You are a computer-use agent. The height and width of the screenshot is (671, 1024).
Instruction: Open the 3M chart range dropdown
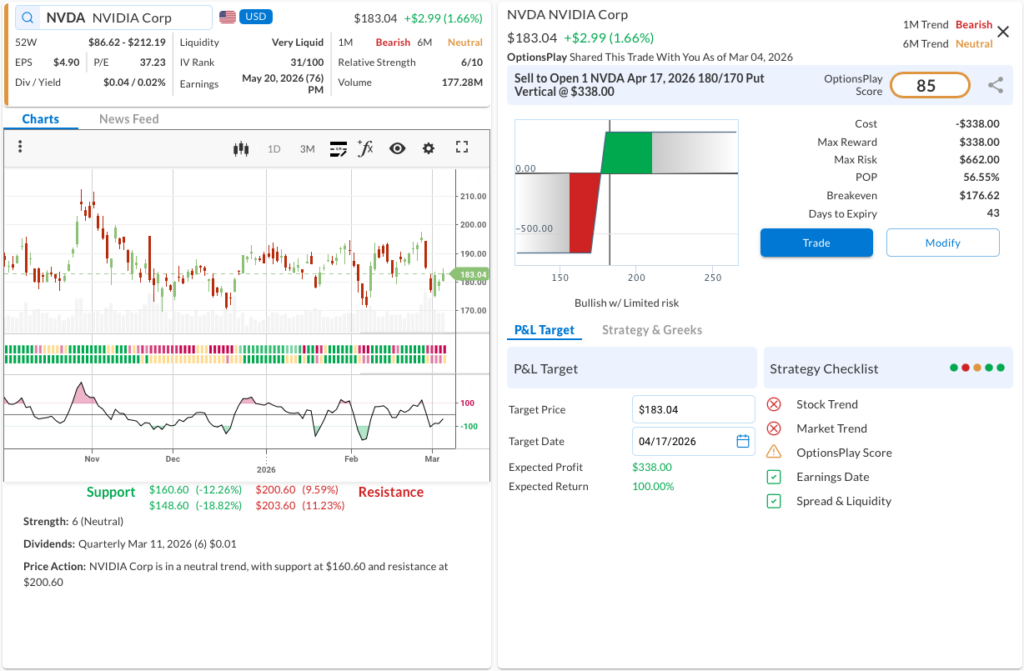[307, 149]
